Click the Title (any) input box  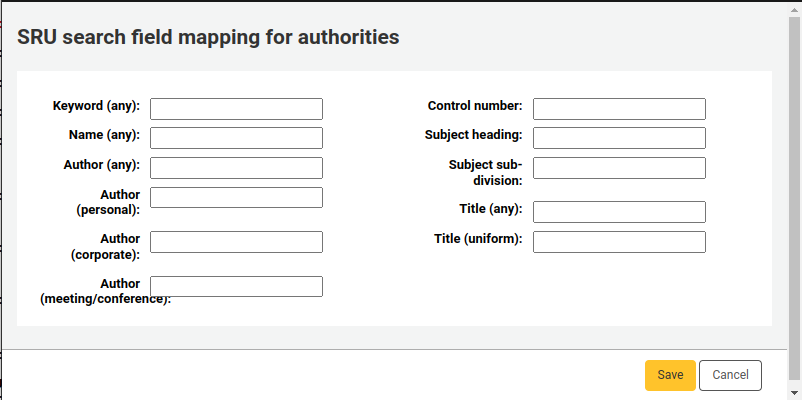tap(619, 212)
